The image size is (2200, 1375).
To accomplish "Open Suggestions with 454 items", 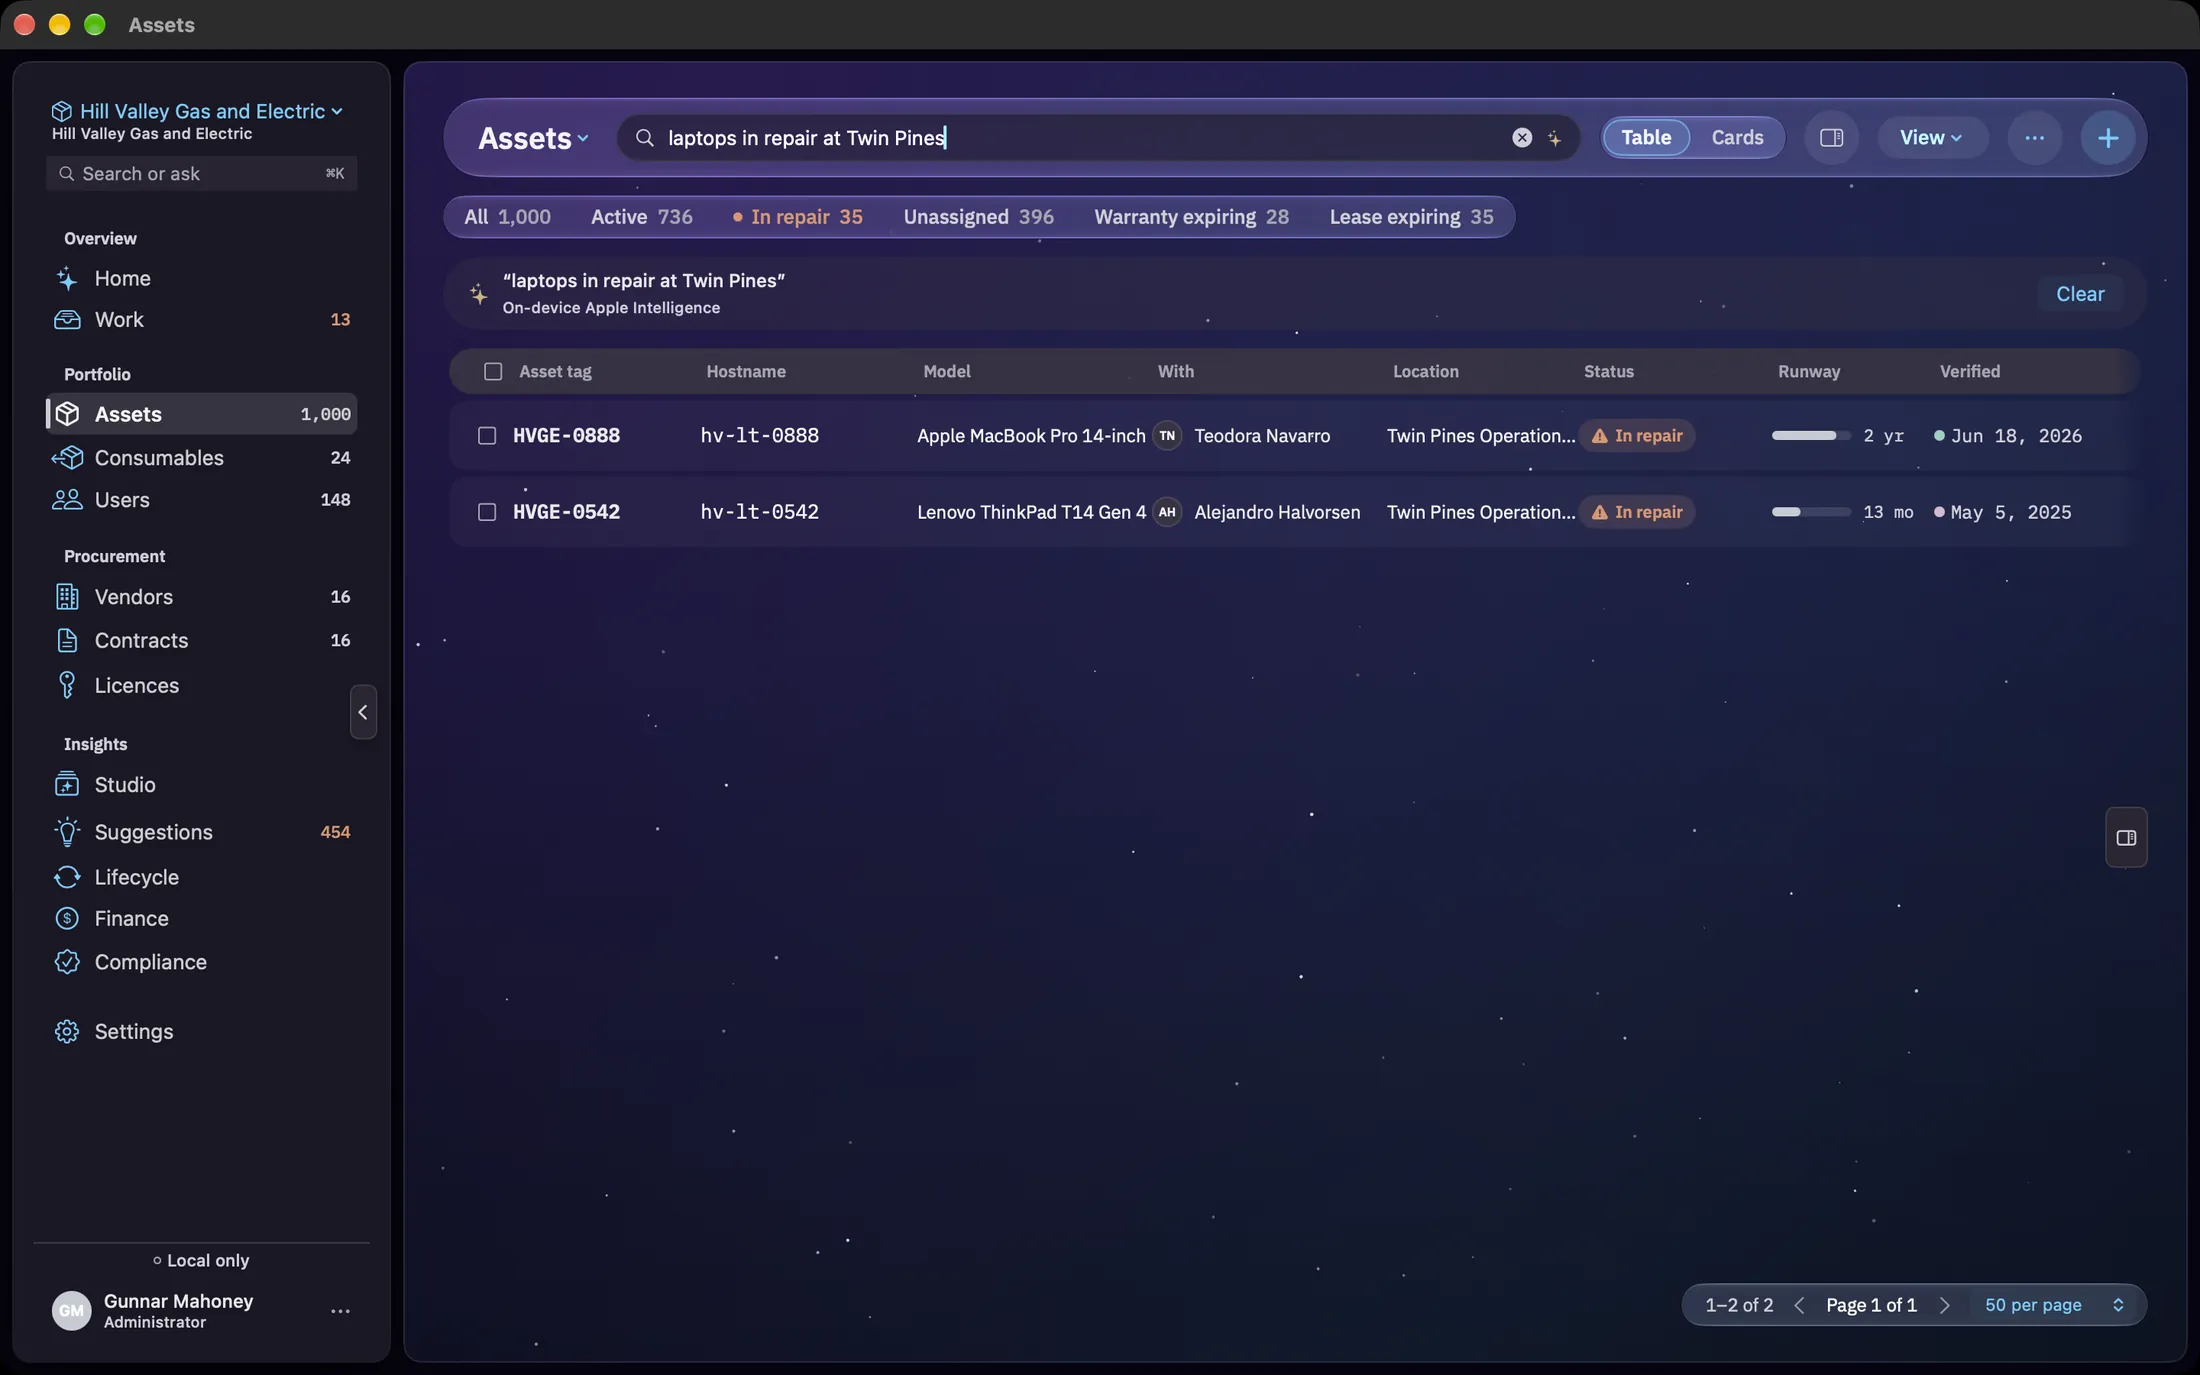I will (201, 831).
